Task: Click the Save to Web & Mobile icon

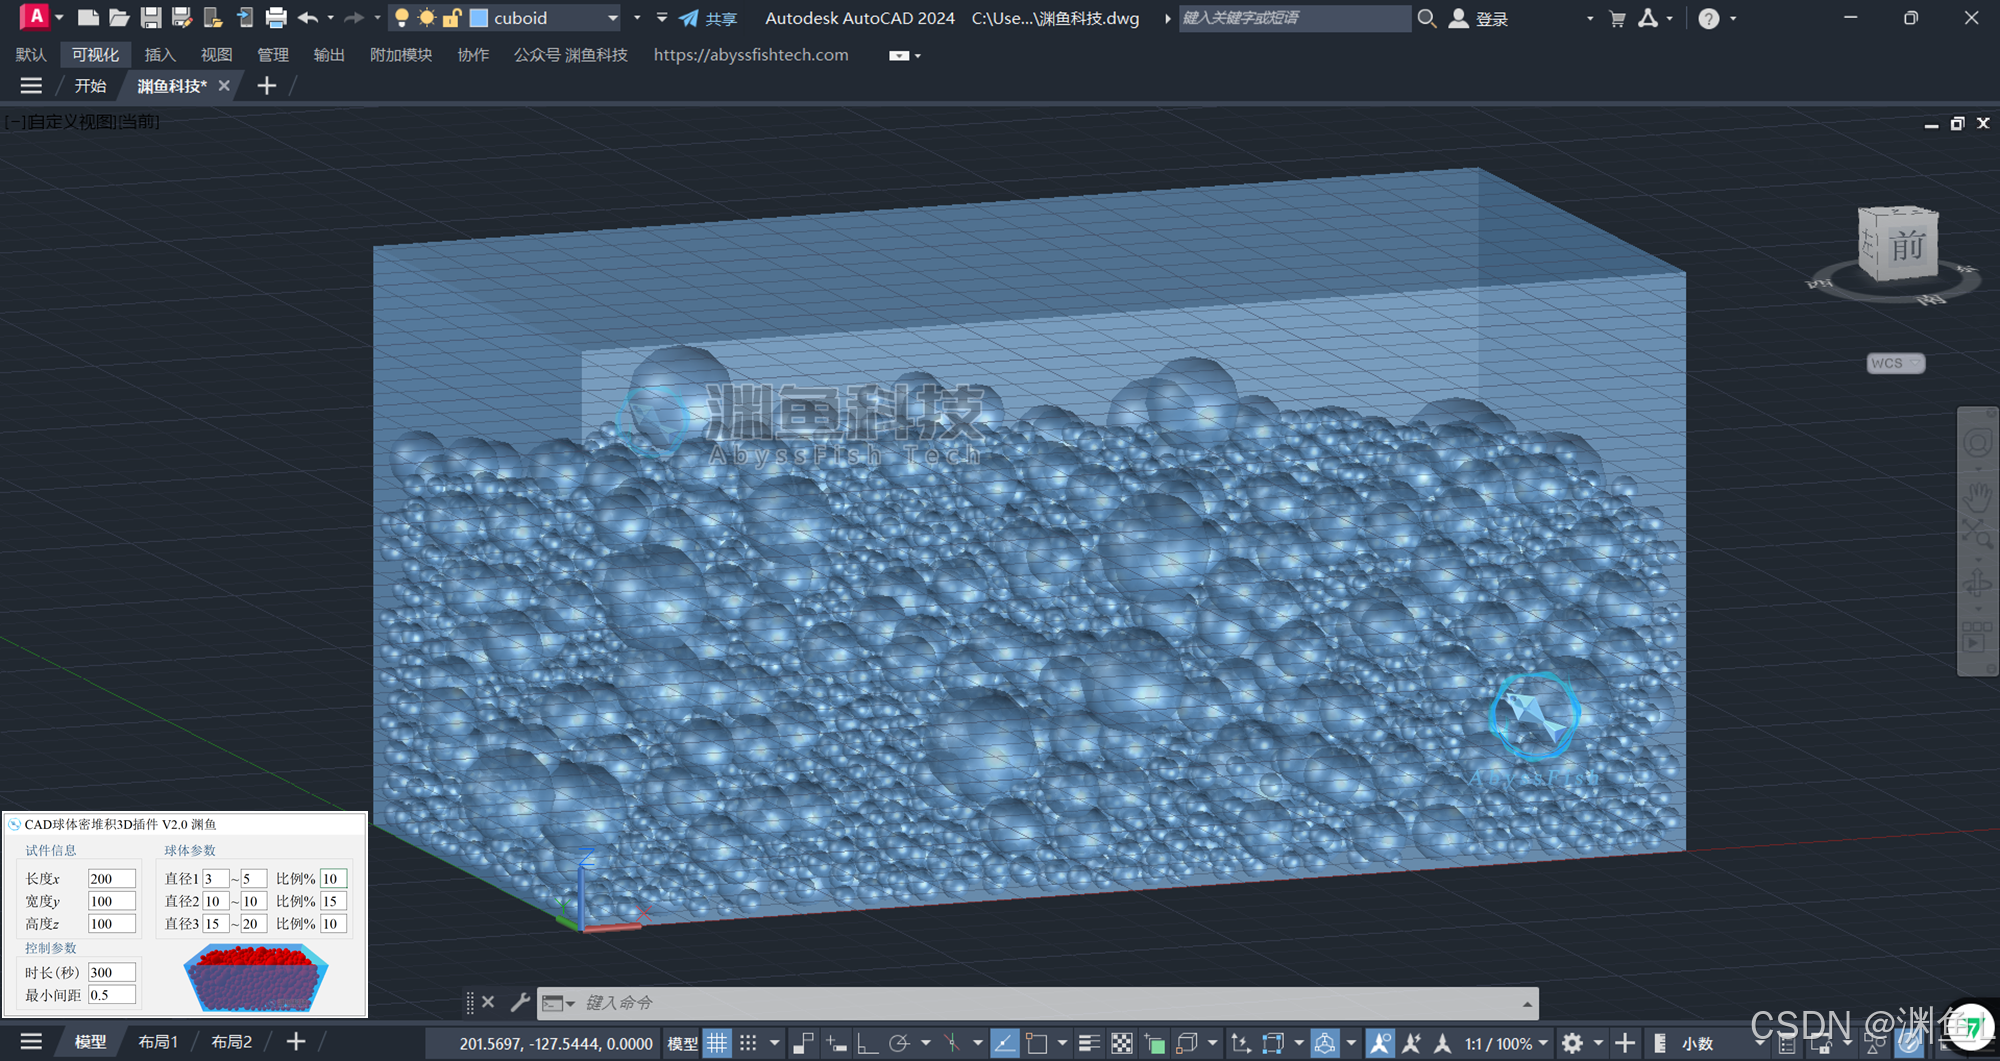Action: [244, 18]
